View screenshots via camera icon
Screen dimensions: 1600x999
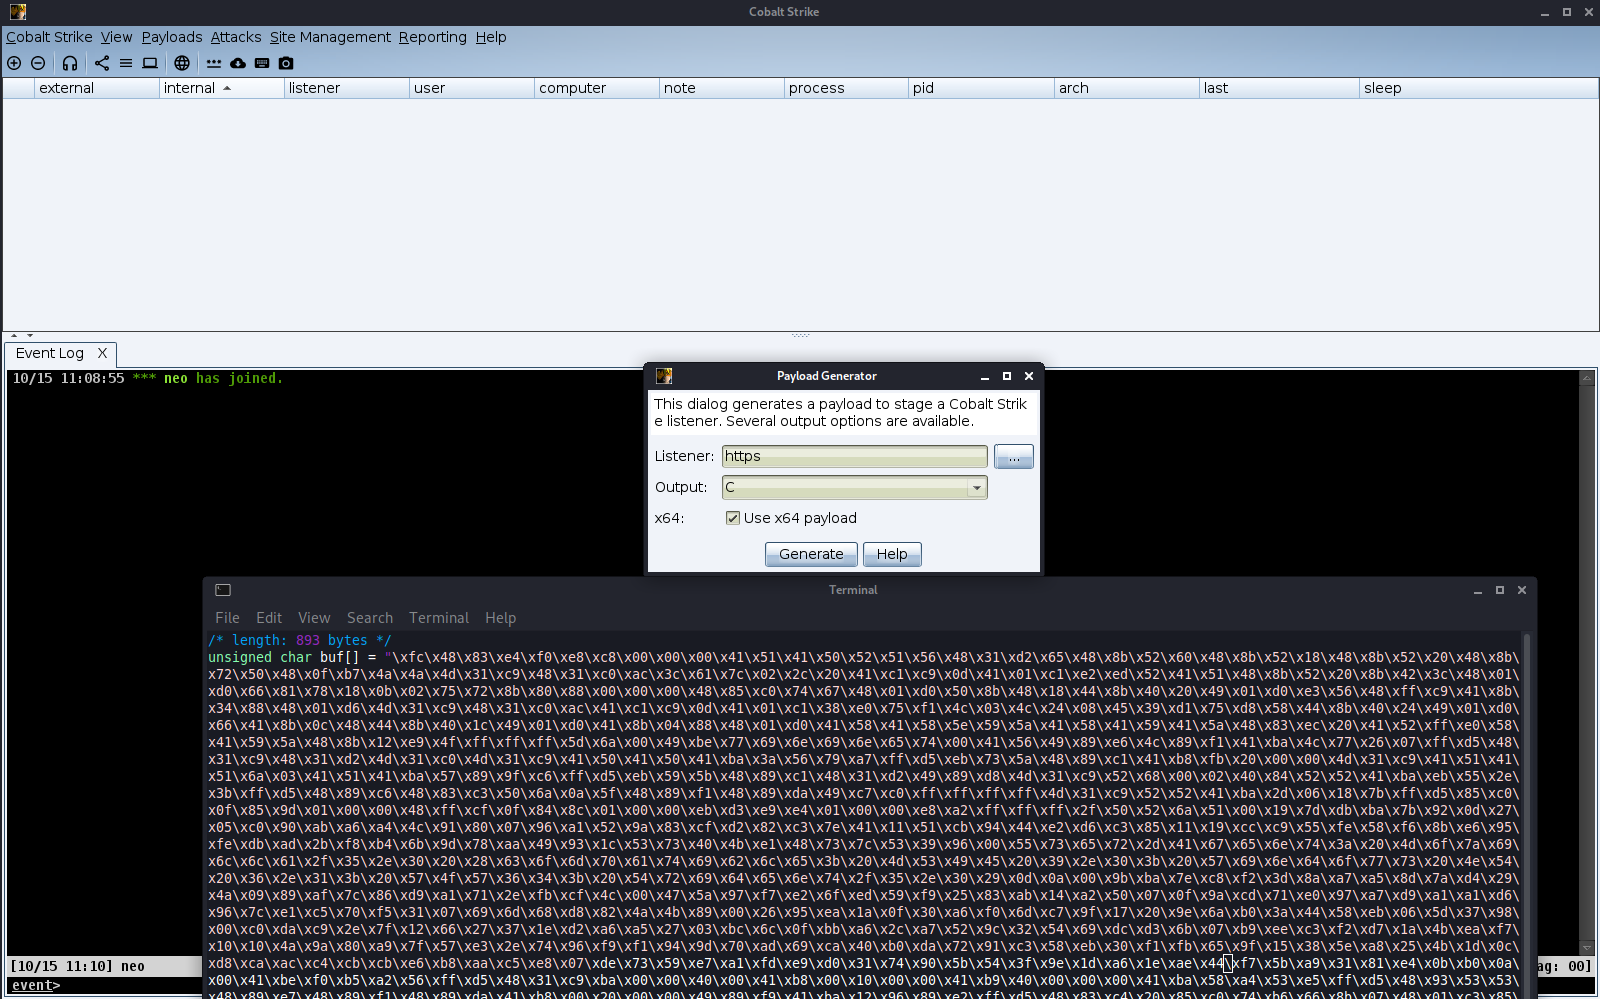286,63
